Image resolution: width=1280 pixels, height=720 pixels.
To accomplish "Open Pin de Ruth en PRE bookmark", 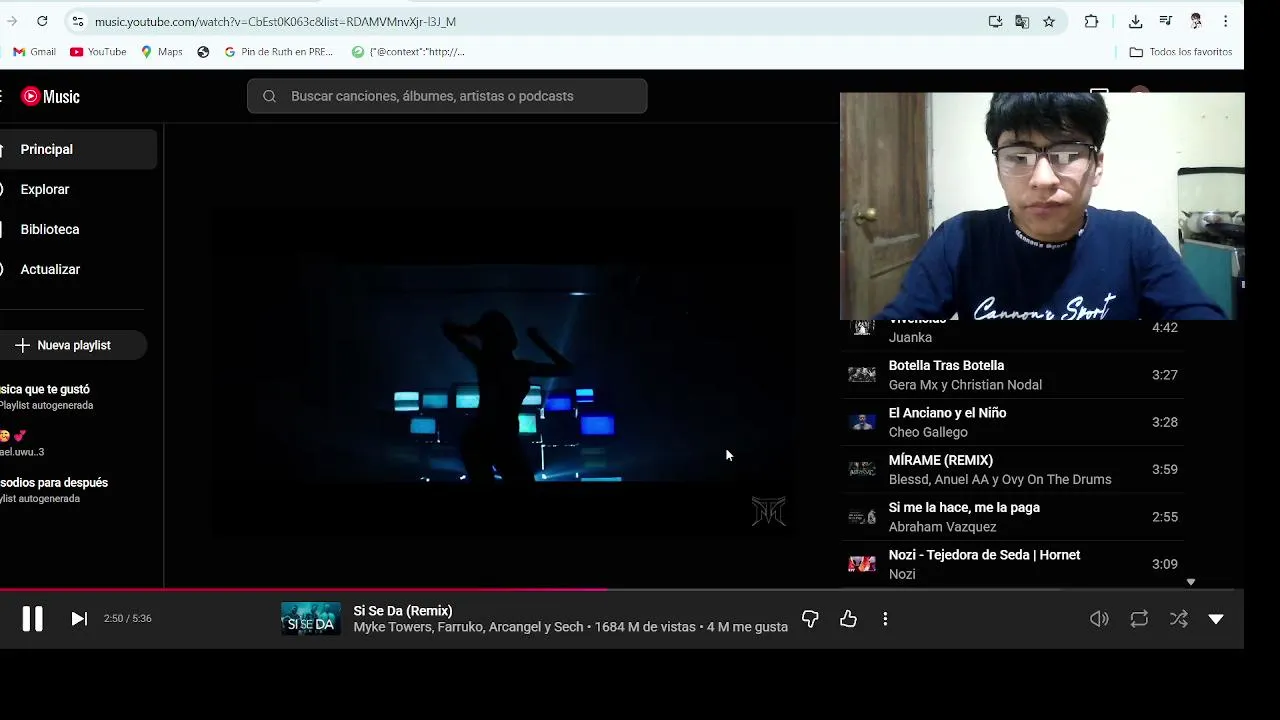I will point(278,52).
